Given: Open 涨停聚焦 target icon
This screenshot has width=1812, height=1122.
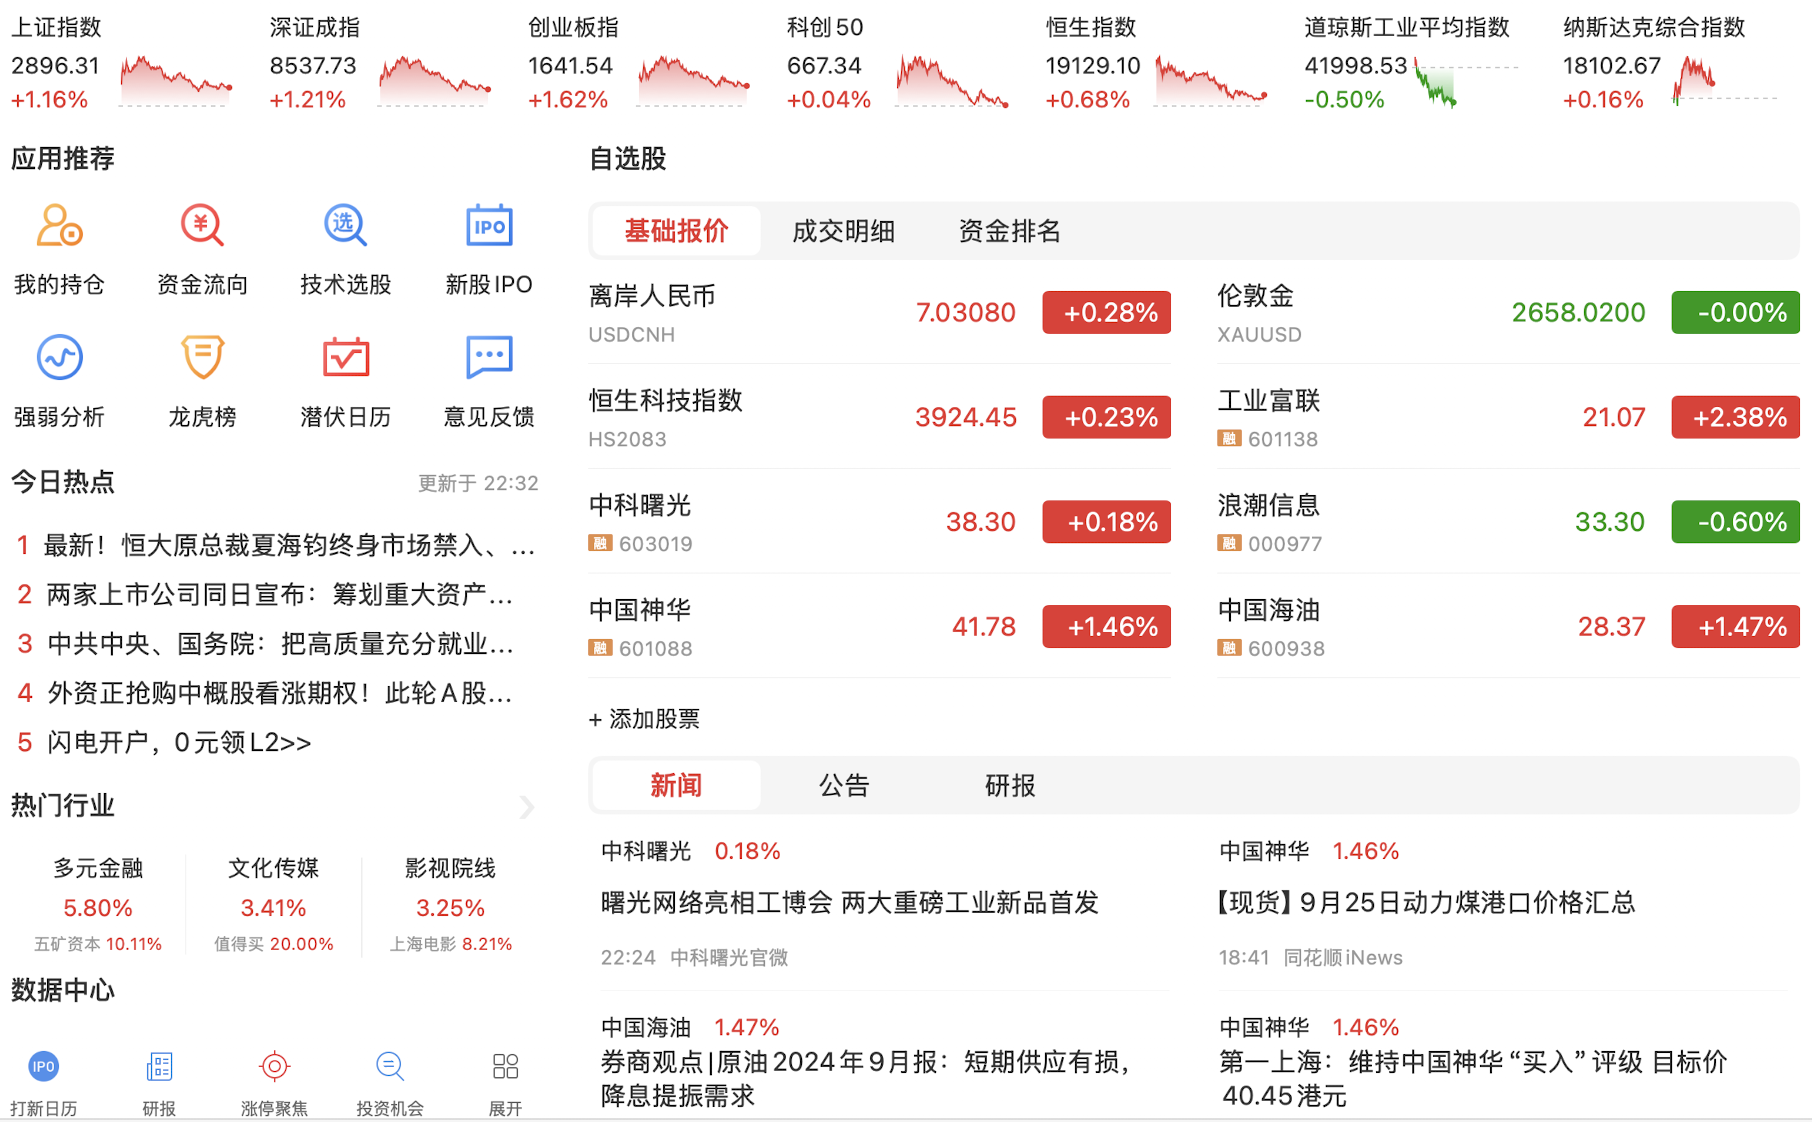Looking at the screenshot, I should tap(274, 1066).
